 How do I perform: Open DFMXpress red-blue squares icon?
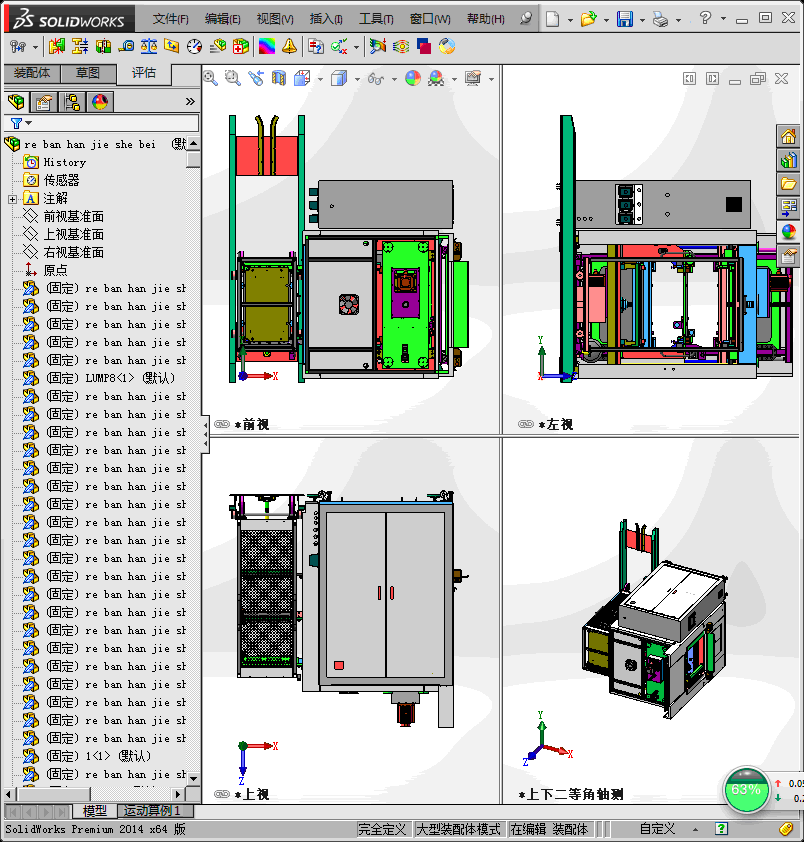coord(424,47)
